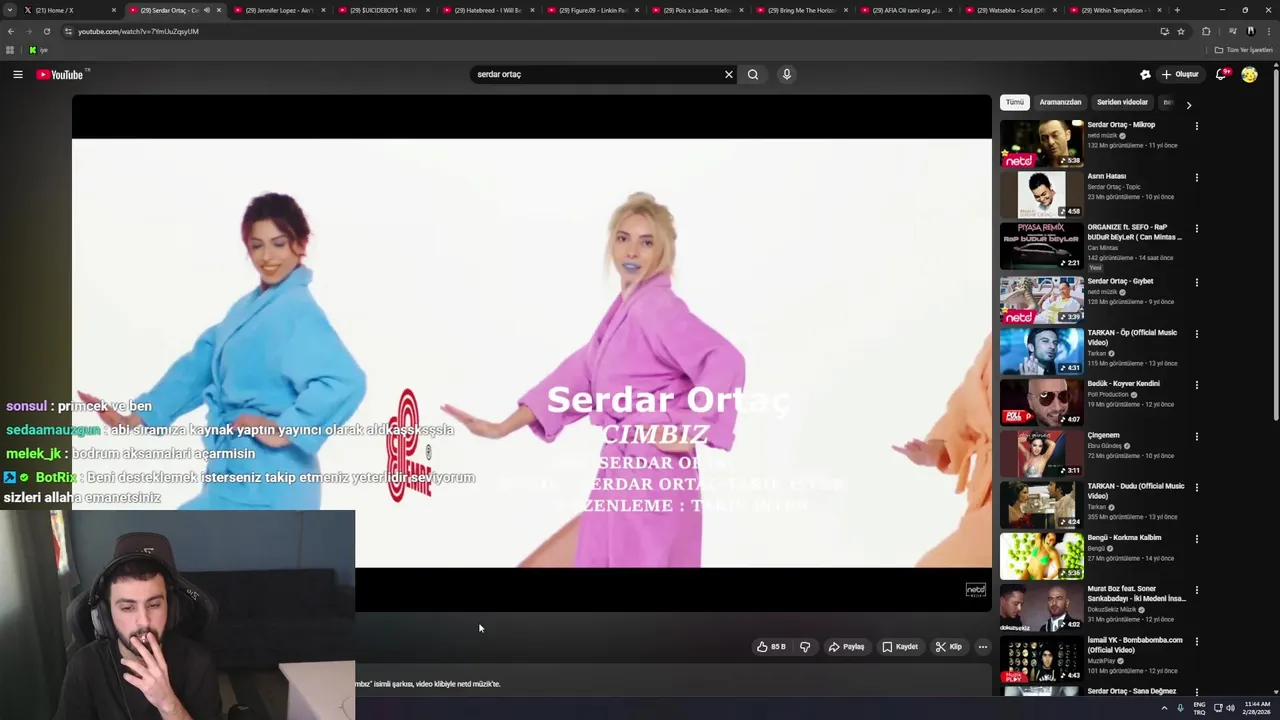Open the apps grid in bookmarks bar
The image size is (1280, 720).
[x=10, y=50]
